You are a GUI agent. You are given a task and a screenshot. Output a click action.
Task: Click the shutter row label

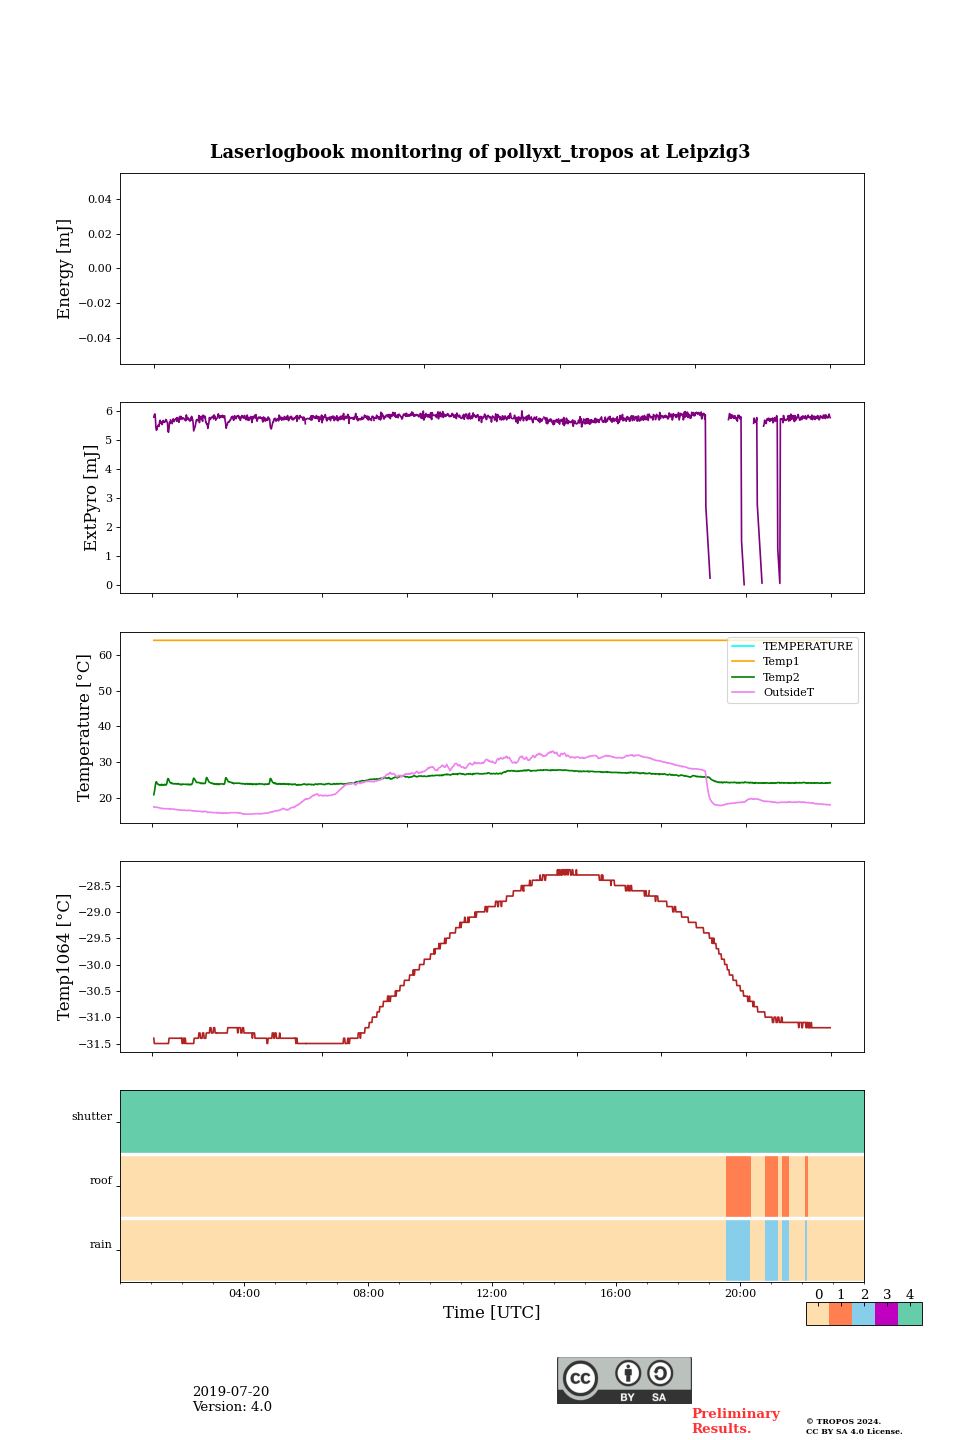[92, 1117]
